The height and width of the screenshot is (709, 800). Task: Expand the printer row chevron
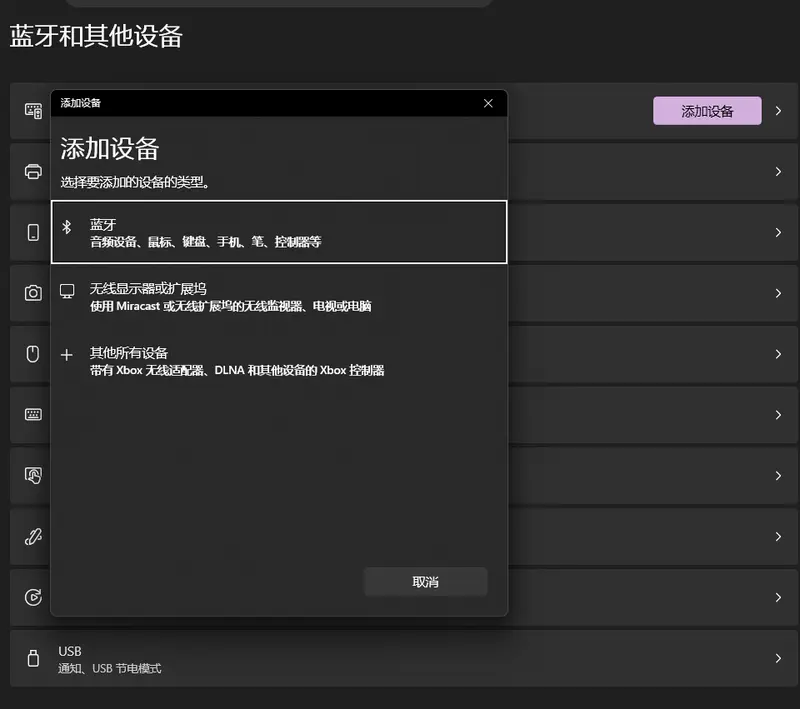coord(778,171)
